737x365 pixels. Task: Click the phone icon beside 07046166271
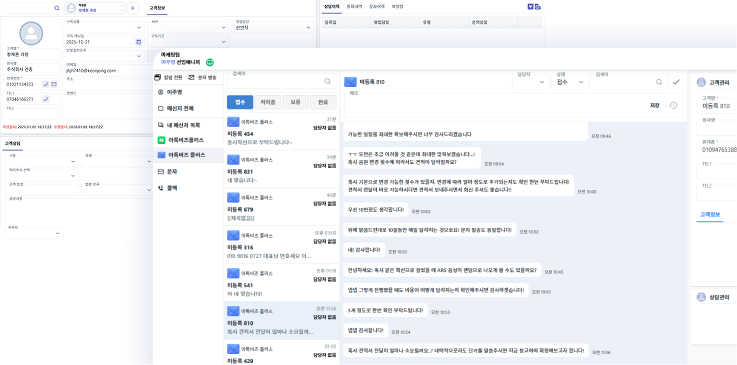click(x=46, y=99)
